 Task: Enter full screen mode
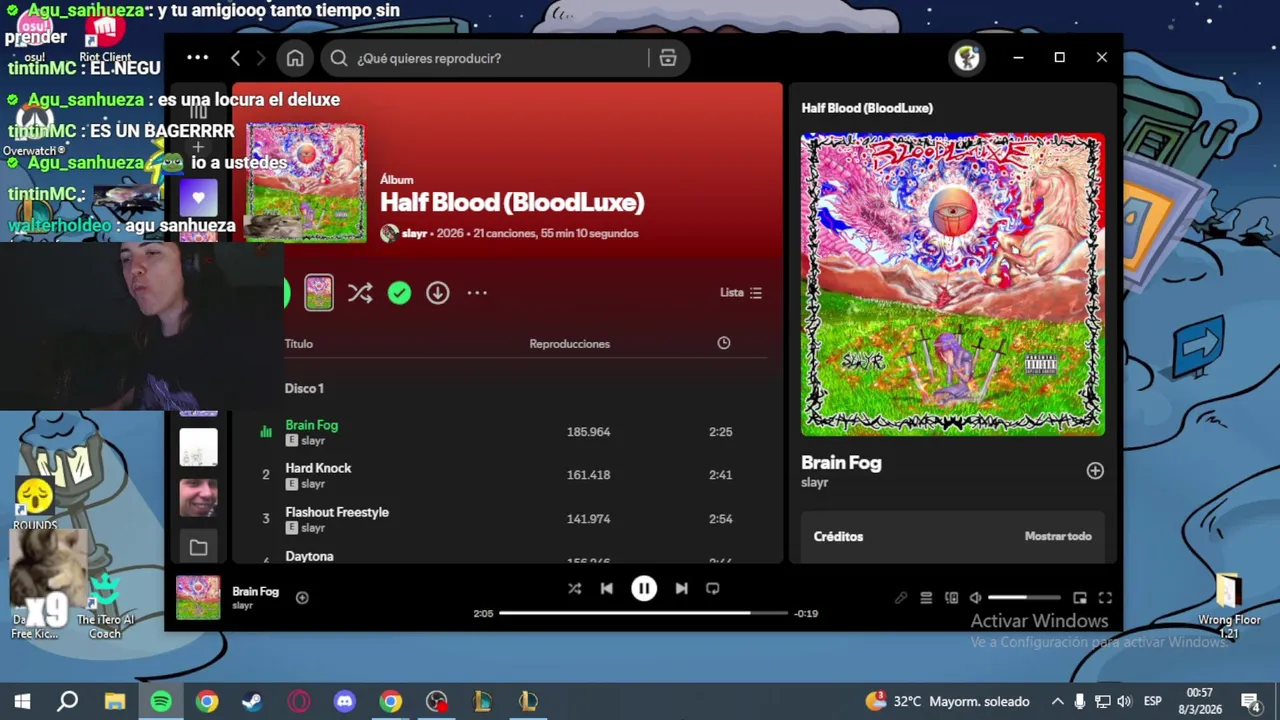pos(1105,598)
